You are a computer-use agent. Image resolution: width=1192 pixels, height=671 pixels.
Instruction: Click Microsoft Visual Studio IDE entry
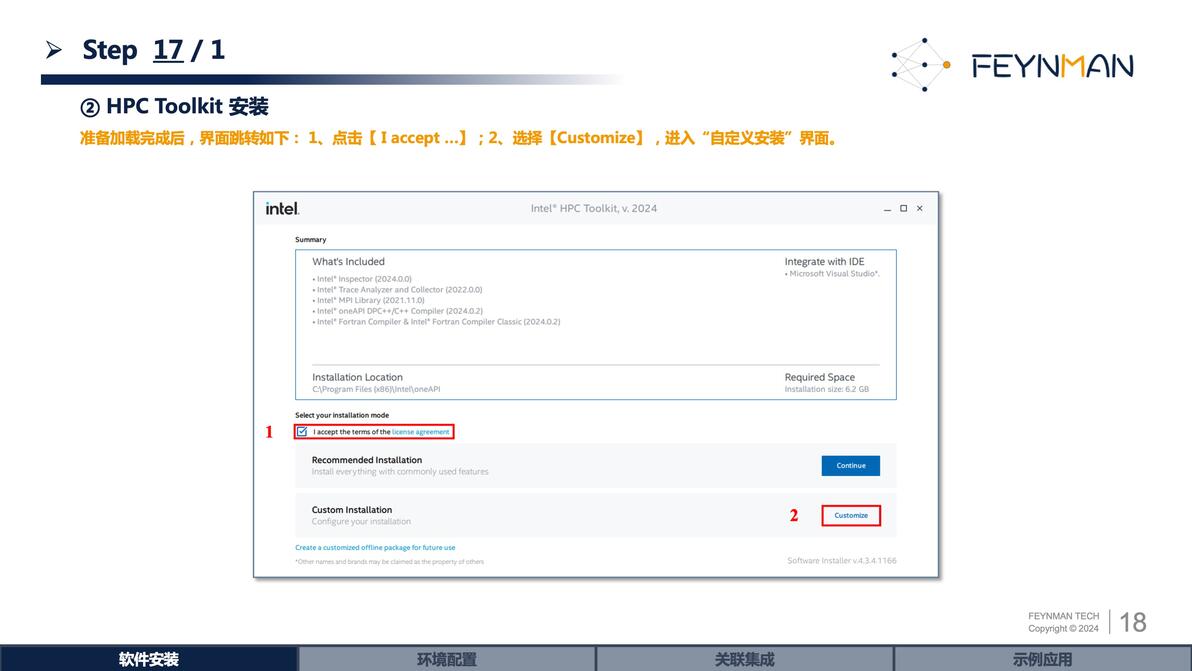click(832, 274)
